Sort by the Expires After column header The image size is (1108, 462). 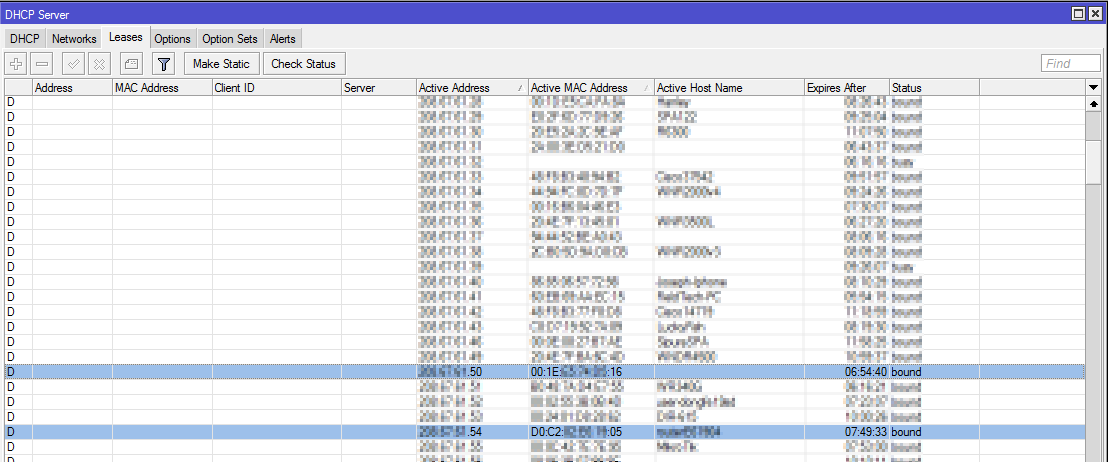[x=846, y=88]
